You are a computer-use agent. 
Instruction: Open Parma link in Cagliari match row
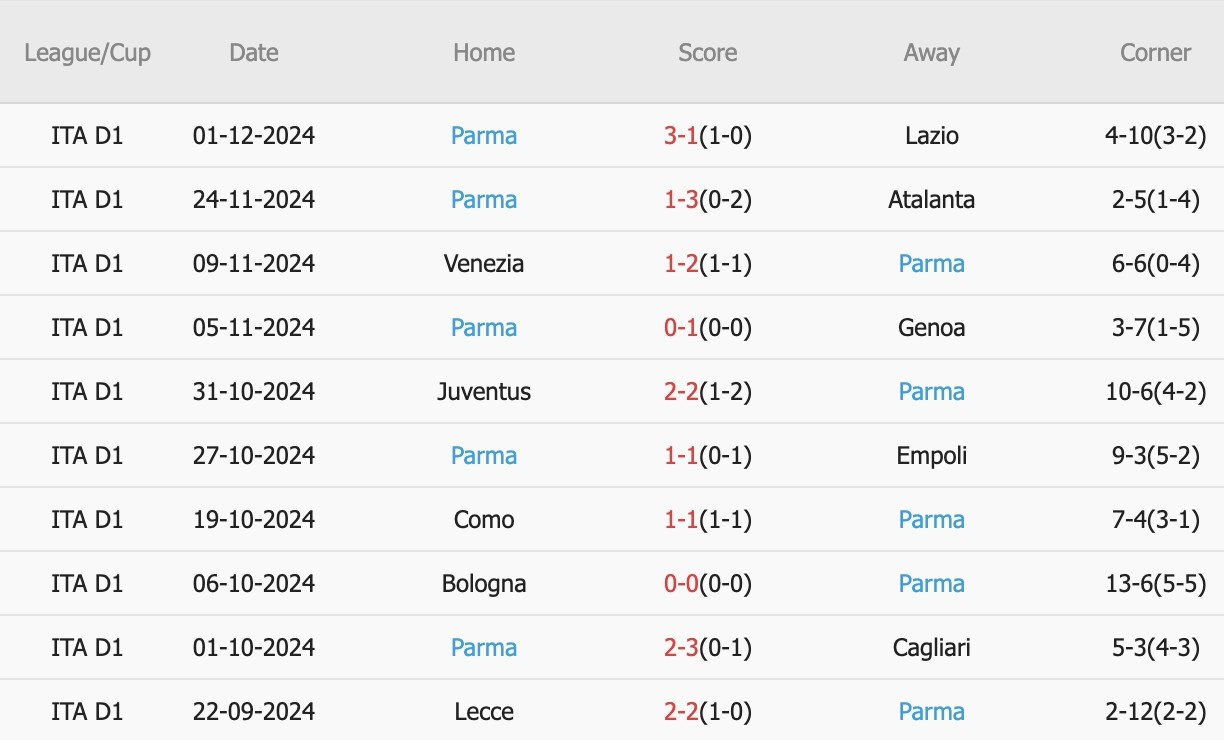(x=484, y=647)
